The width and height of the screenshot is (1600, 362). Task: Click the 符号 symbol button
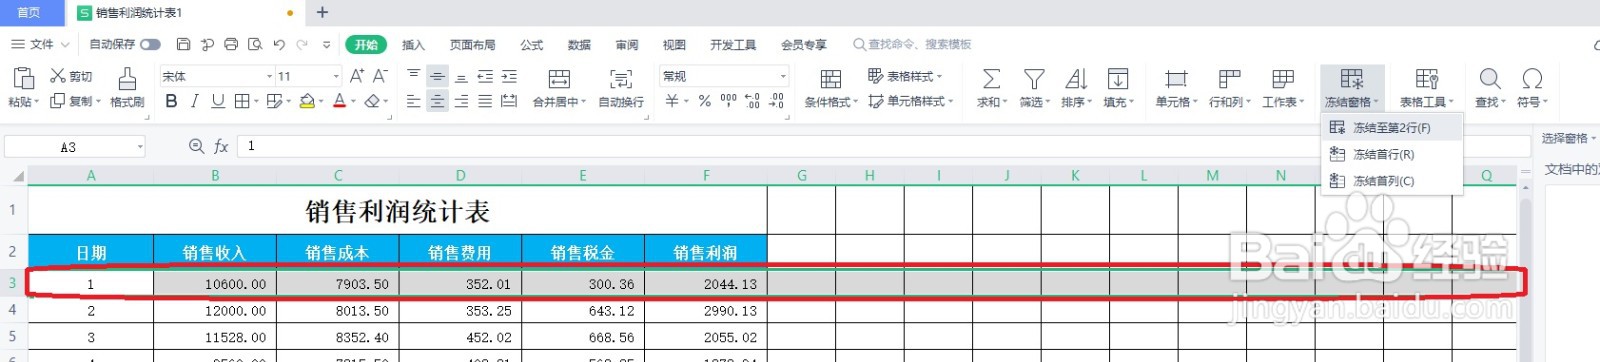(1532, 88)
